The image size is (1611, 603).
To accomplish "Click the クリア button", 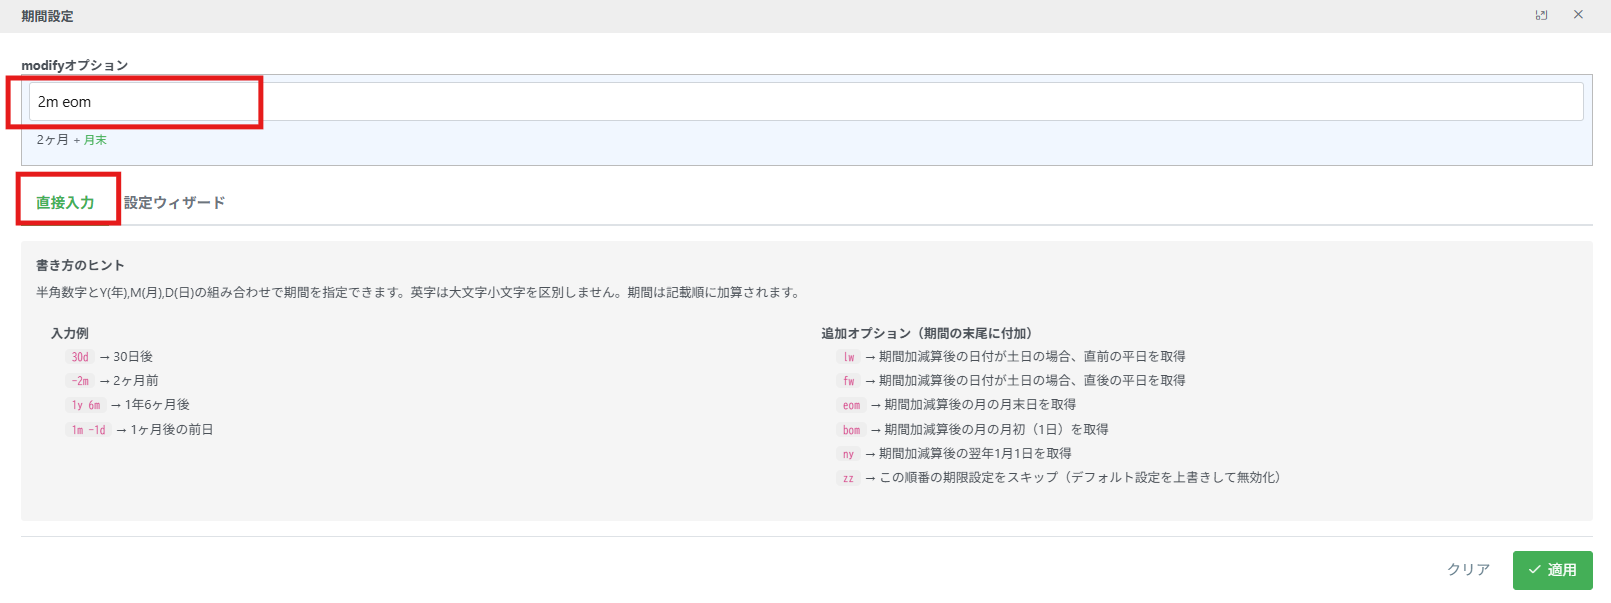I will pyautogui.click(x=1468, y=570).
